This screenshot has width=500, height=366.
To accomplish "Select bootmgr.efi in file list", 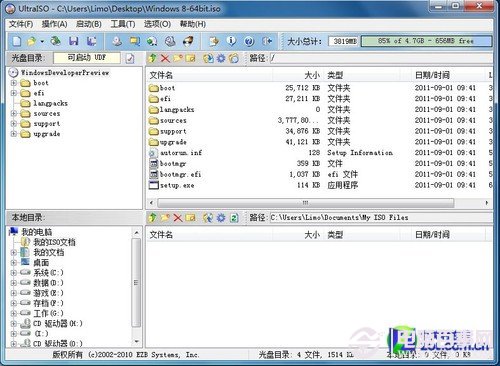I will 180,174.
